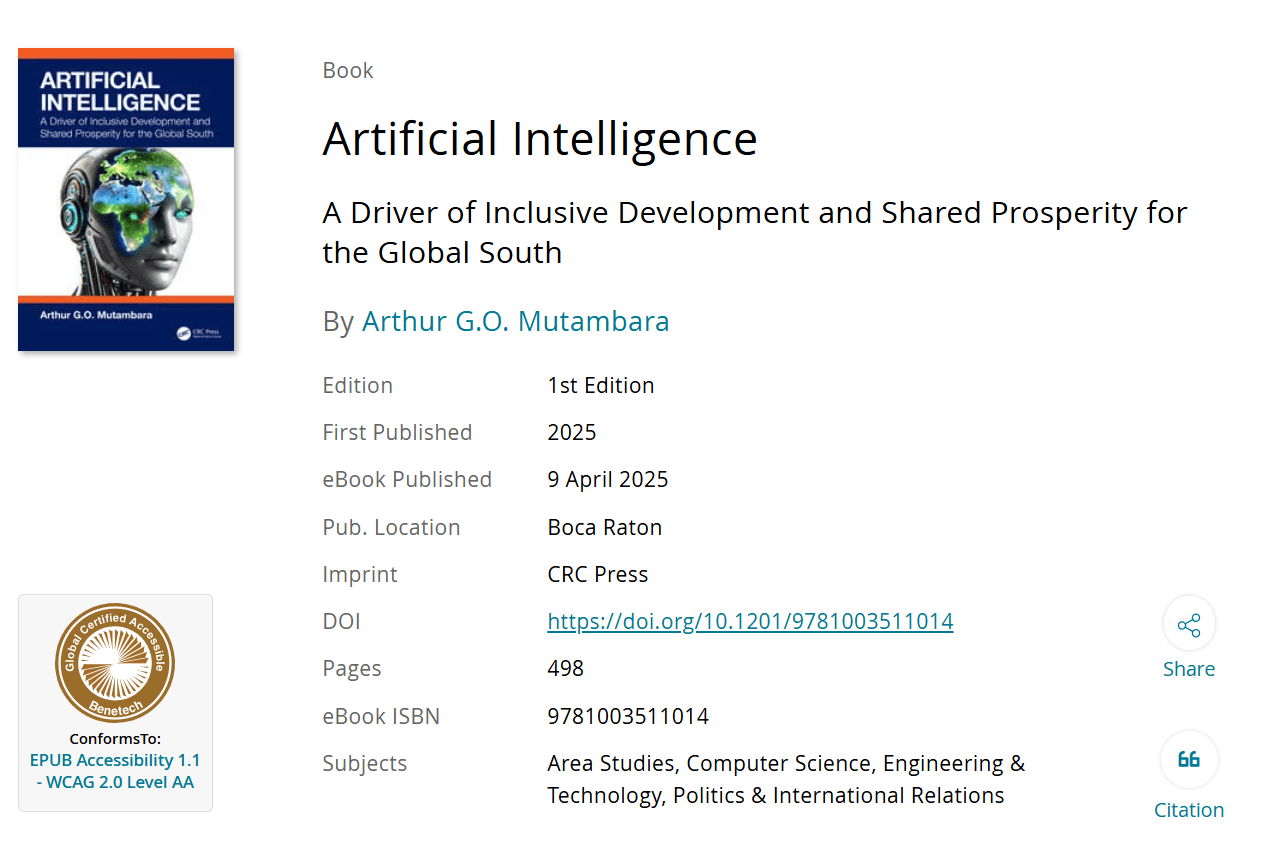The height and width of the screenshot is (851, 1288).
Task: Click the CRC Press imprint value
Action: [598, 574]
